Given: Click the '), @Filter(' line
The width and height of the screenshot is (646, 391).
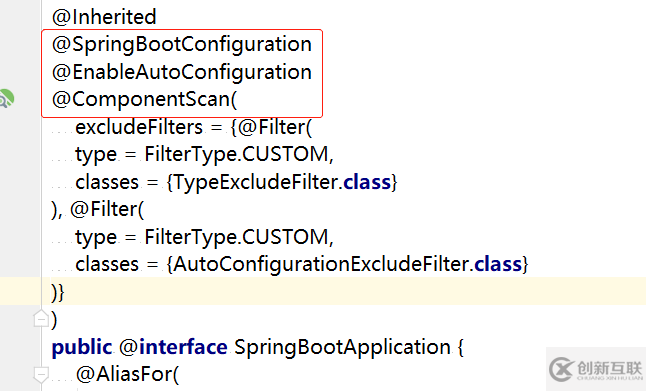Looking at the screenshot, I should (x=98, y=209).
